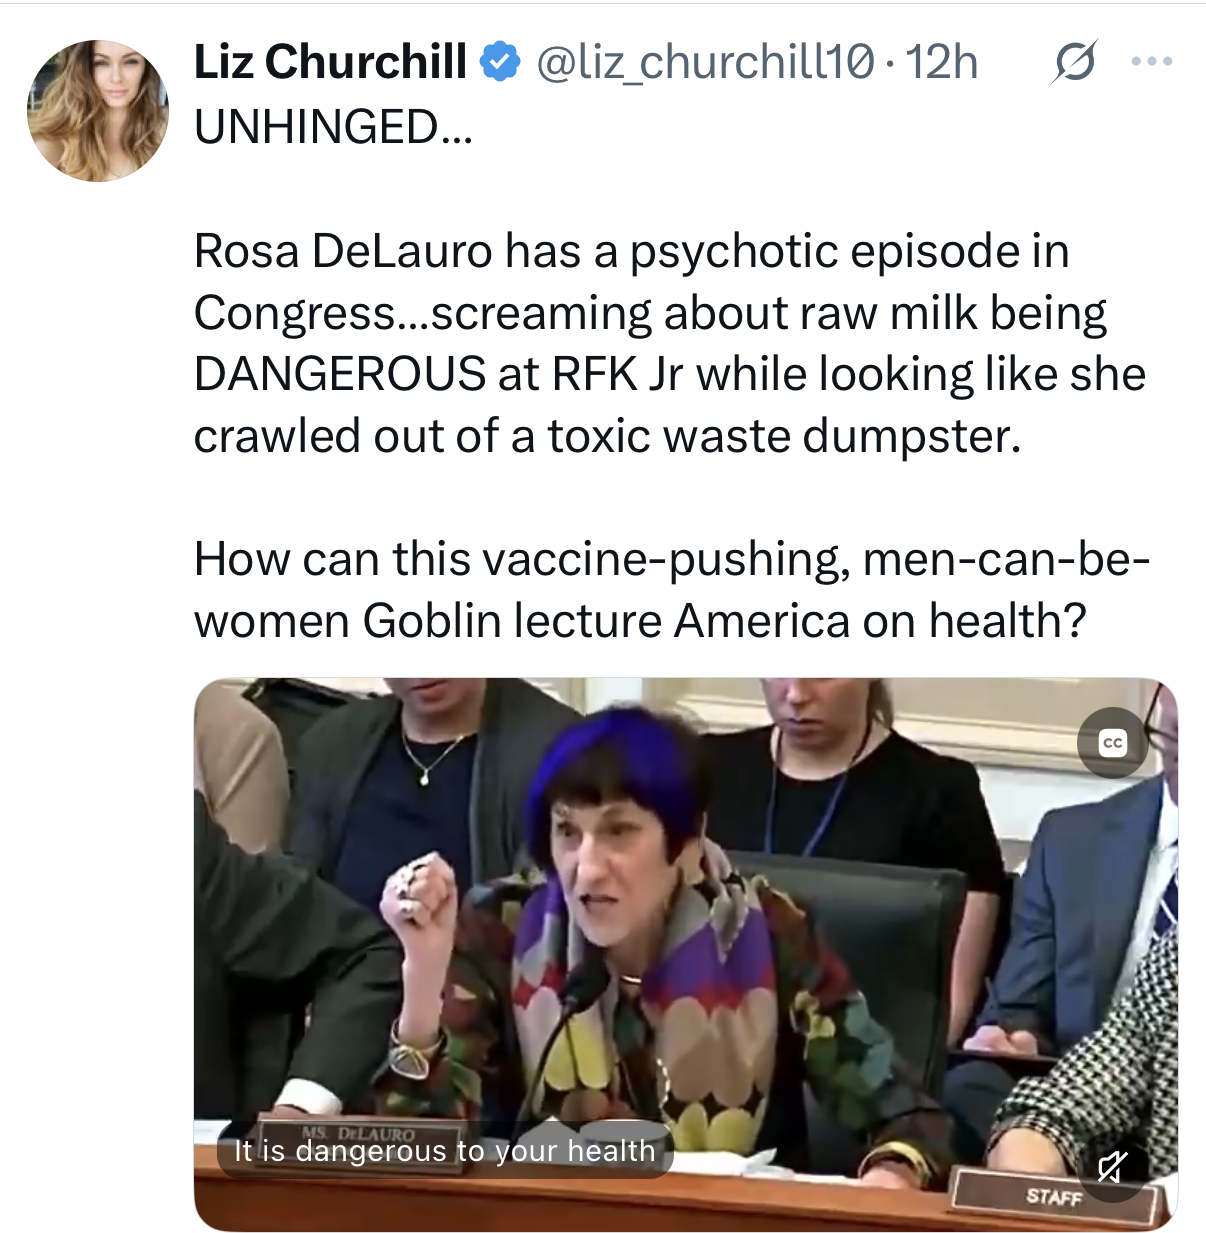1206x1233 pixels.
Task: Click the paragraph beginning 'How can this'
Action: click(x=670, y=589)
